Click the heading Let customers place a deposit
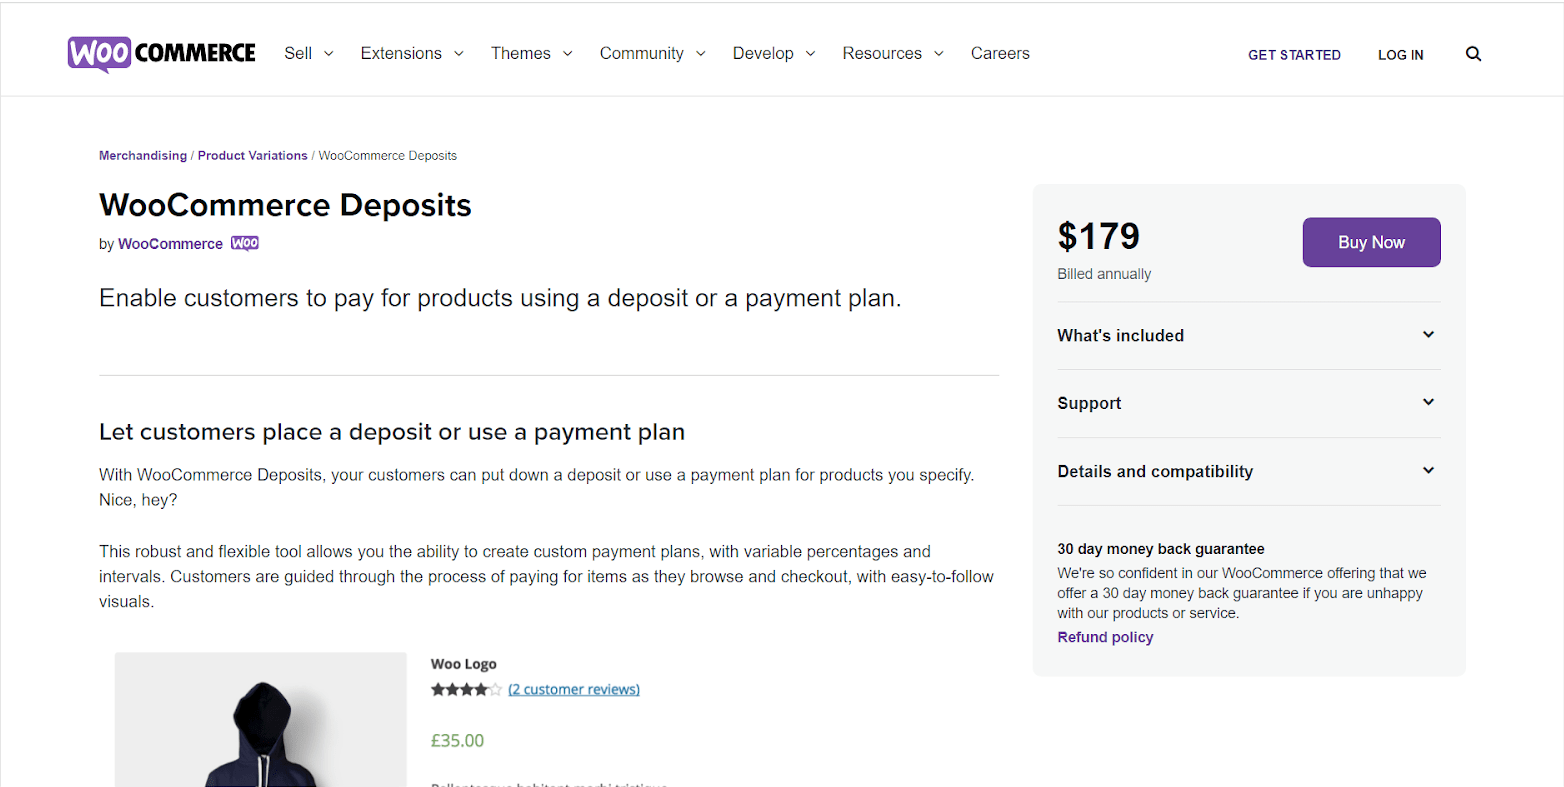This screenshot has width=1564, height=787. click(392, 432)
